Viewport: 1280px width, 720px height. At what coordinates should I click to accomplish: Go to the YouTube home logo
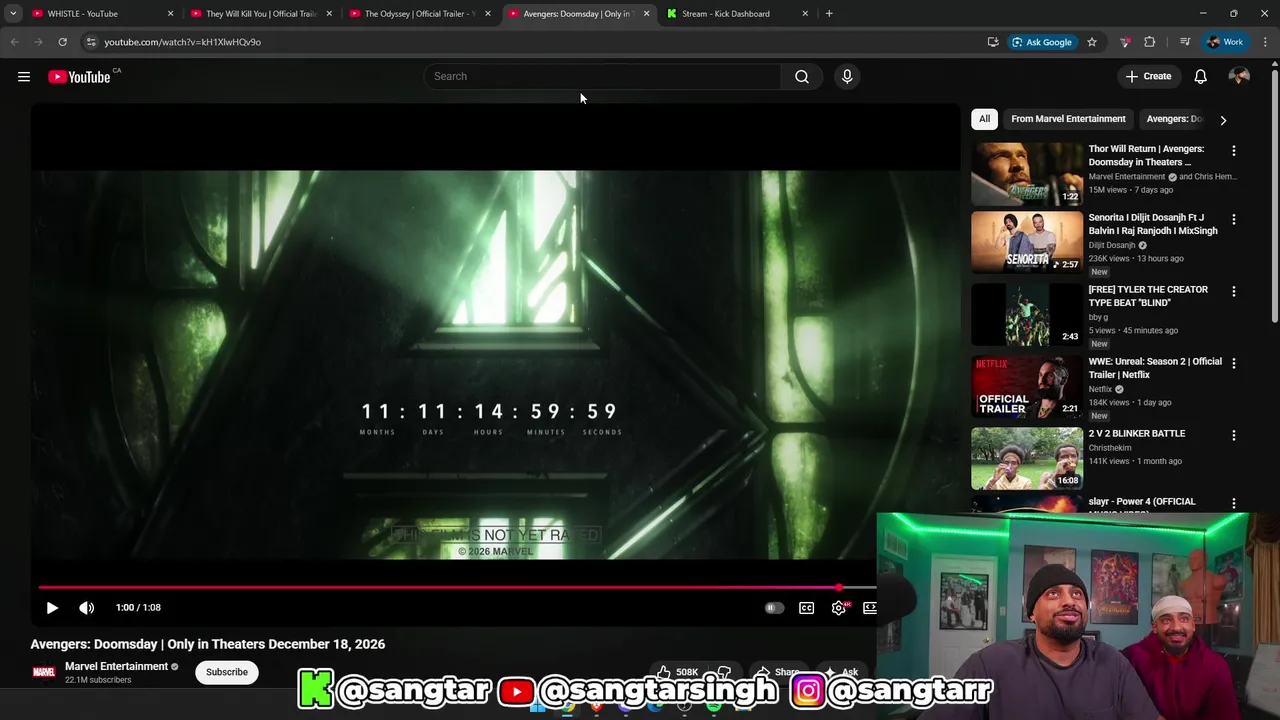click(79, 77)
